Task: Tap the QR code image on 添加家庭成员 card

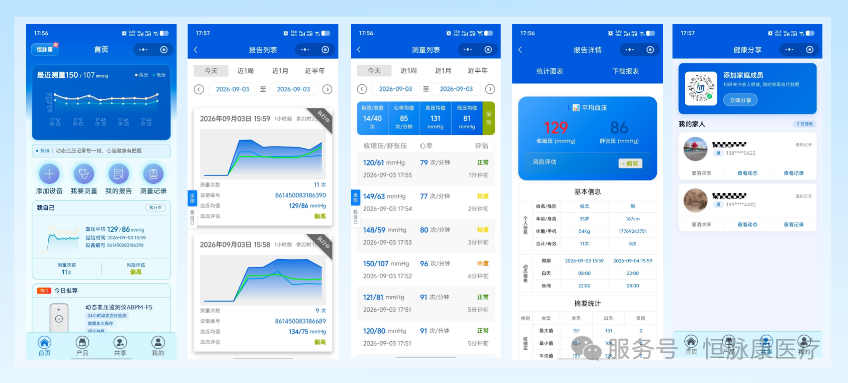Action: coord(701,88)
